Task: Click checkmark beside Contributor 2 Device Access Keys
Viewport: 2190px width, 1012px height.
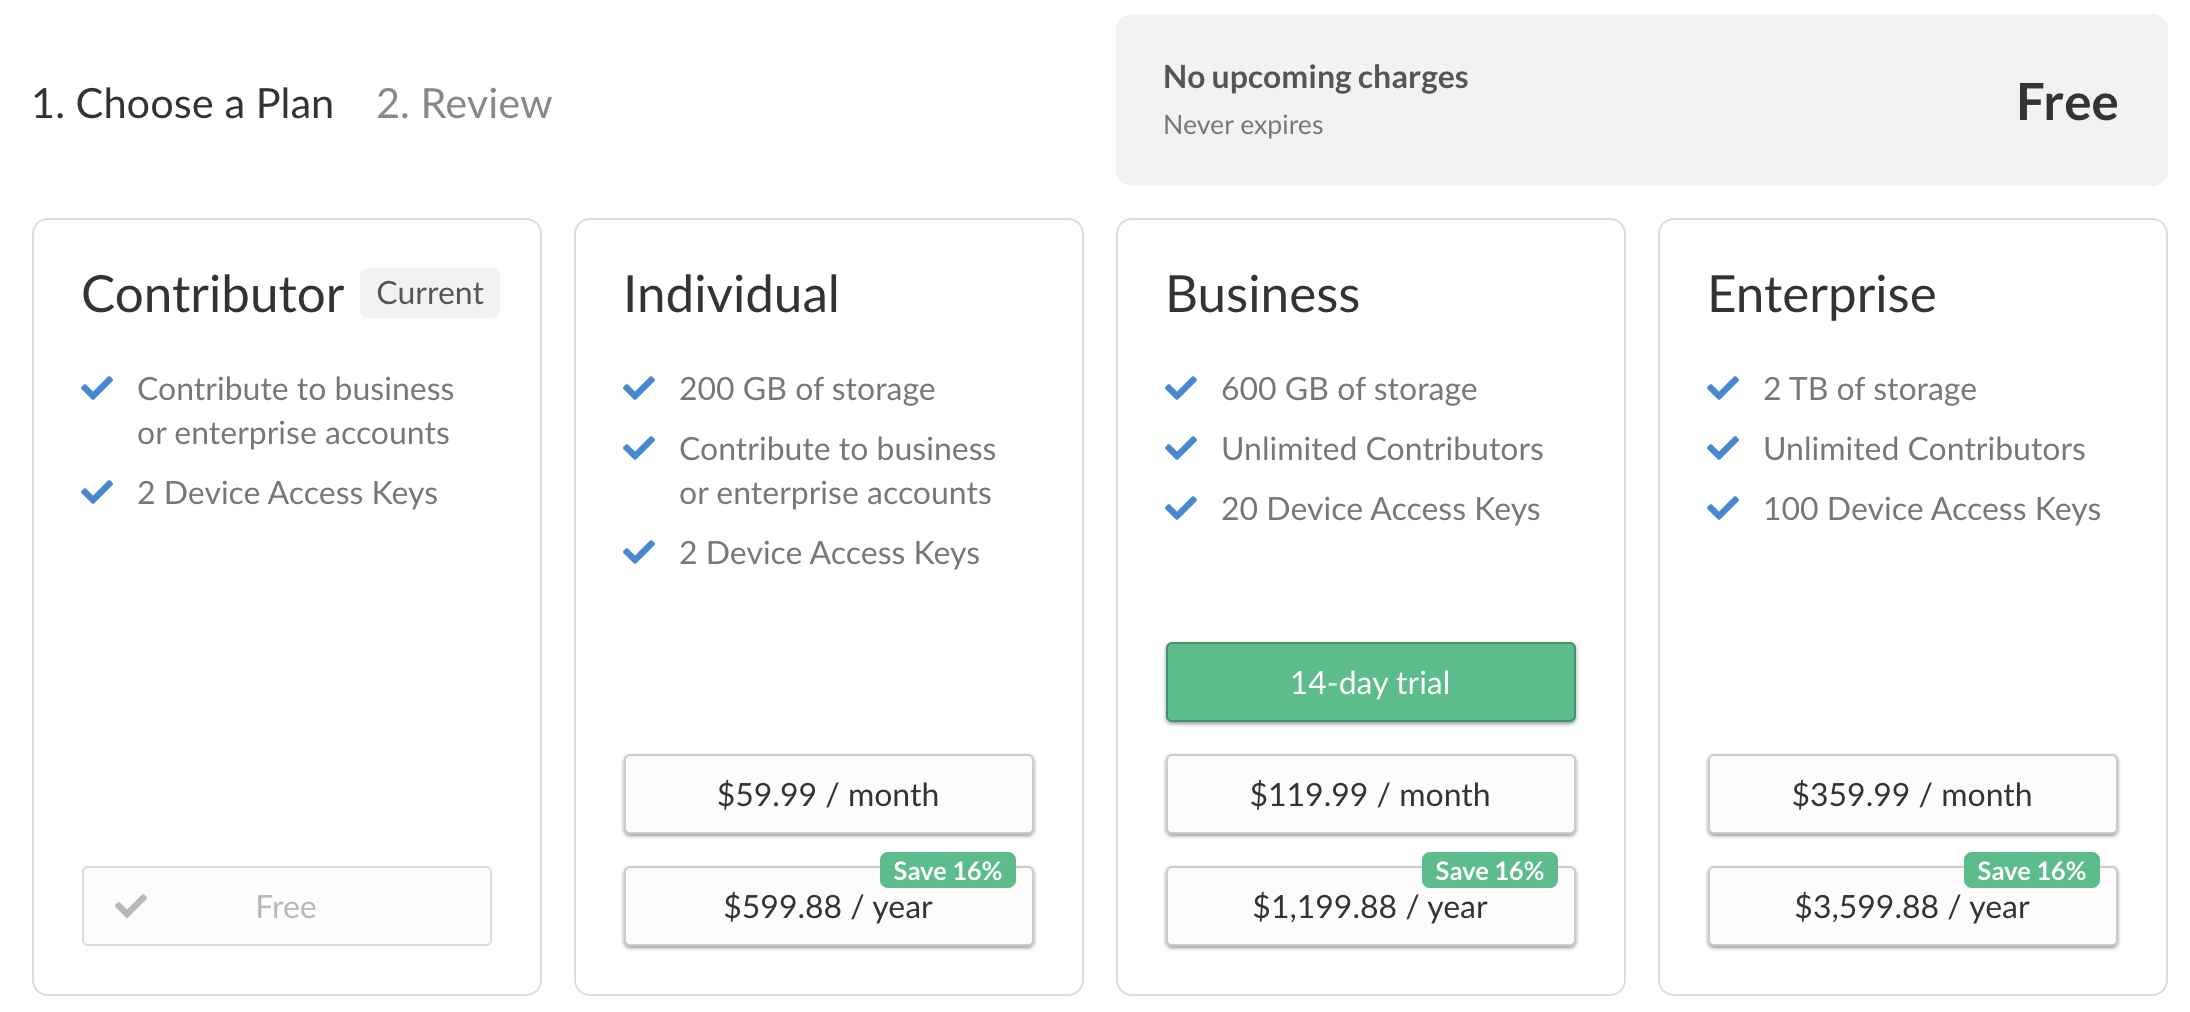Action: pos(97,492)
